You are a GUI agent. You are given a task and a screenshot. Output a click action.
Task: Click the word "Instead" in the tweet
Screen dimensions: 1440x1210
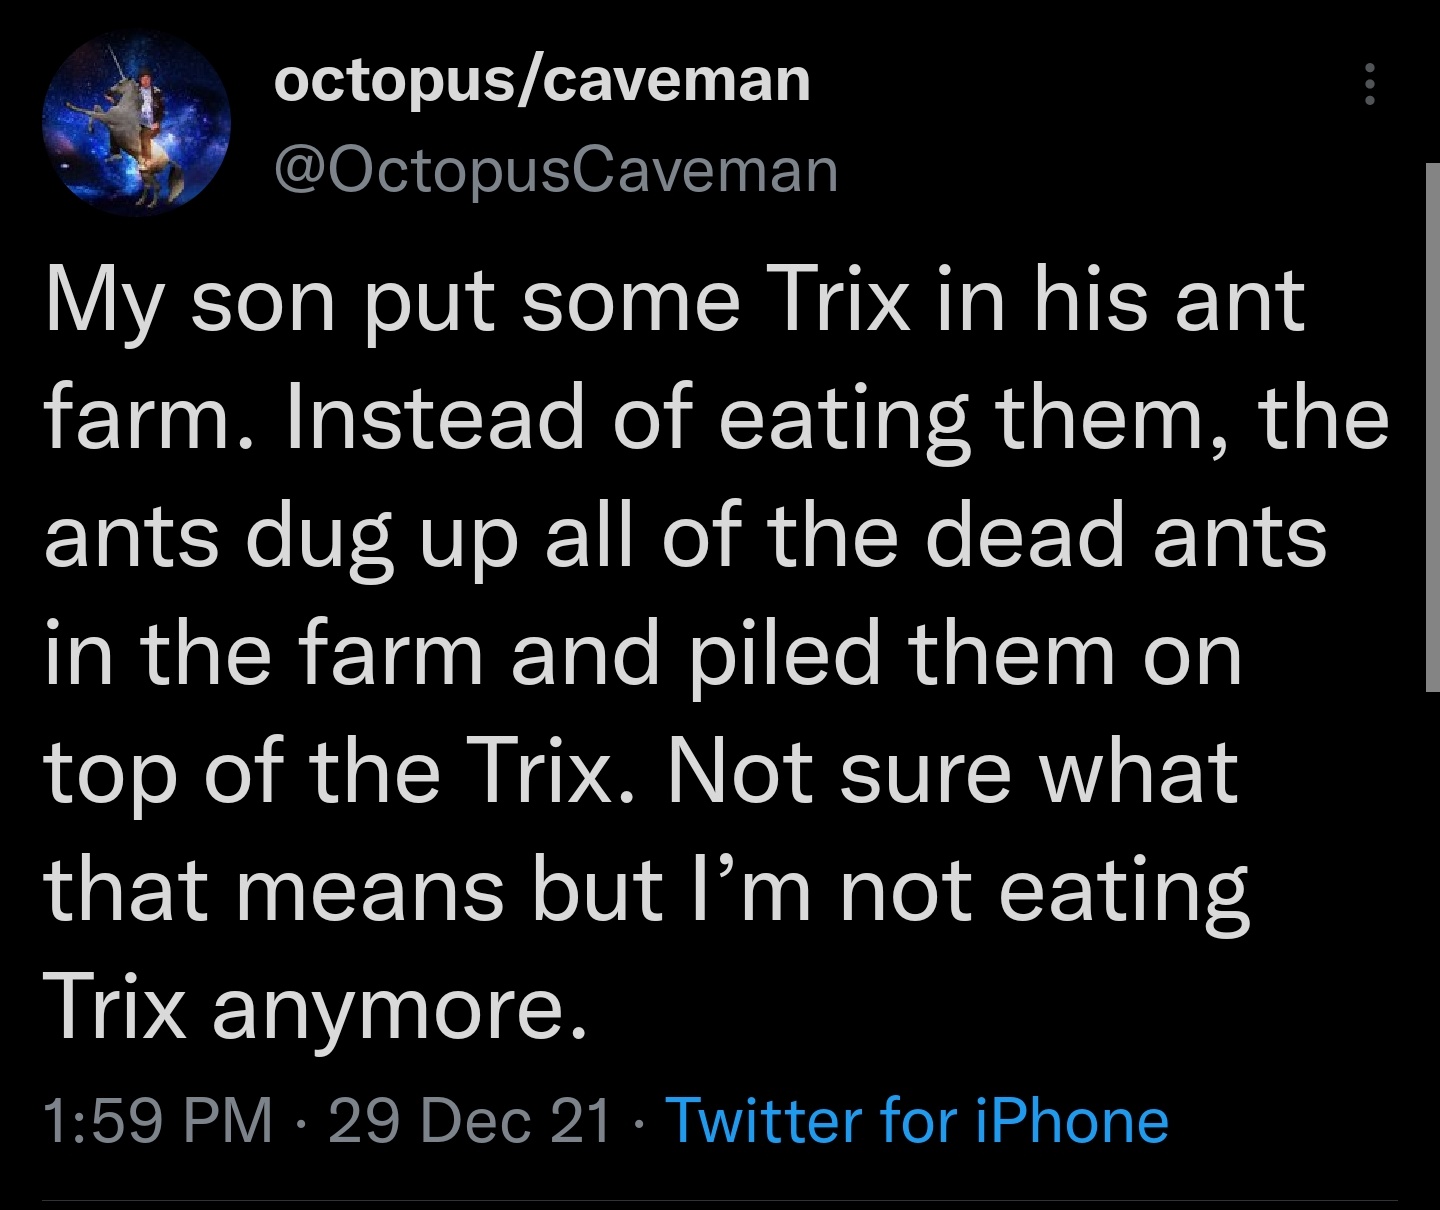435,418
